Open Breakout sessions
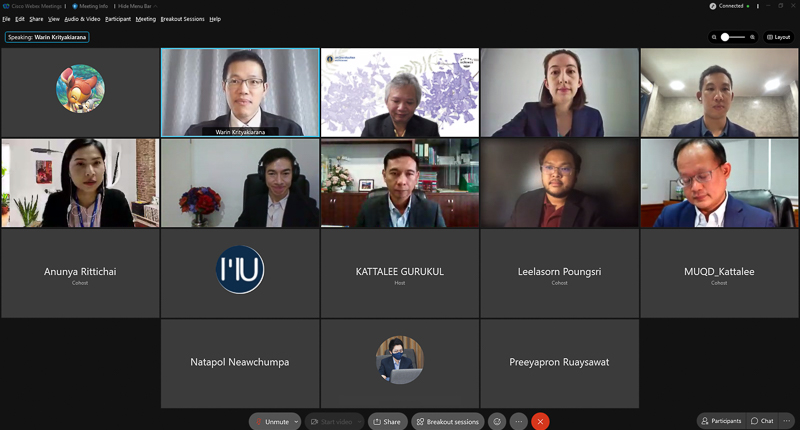Image resolution: width=800 pixels, height=430 pixels. 447,422
